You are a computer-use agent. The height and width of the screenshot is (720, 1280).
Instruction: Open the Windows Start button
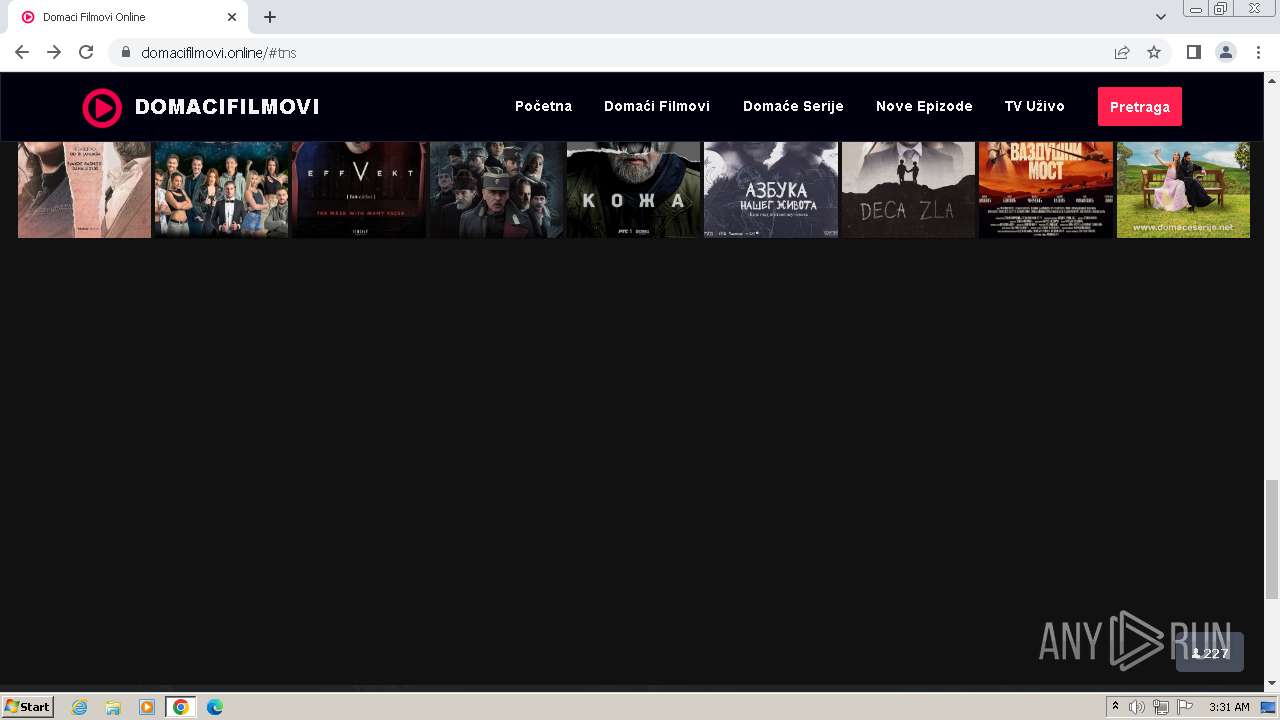(28, 706)
